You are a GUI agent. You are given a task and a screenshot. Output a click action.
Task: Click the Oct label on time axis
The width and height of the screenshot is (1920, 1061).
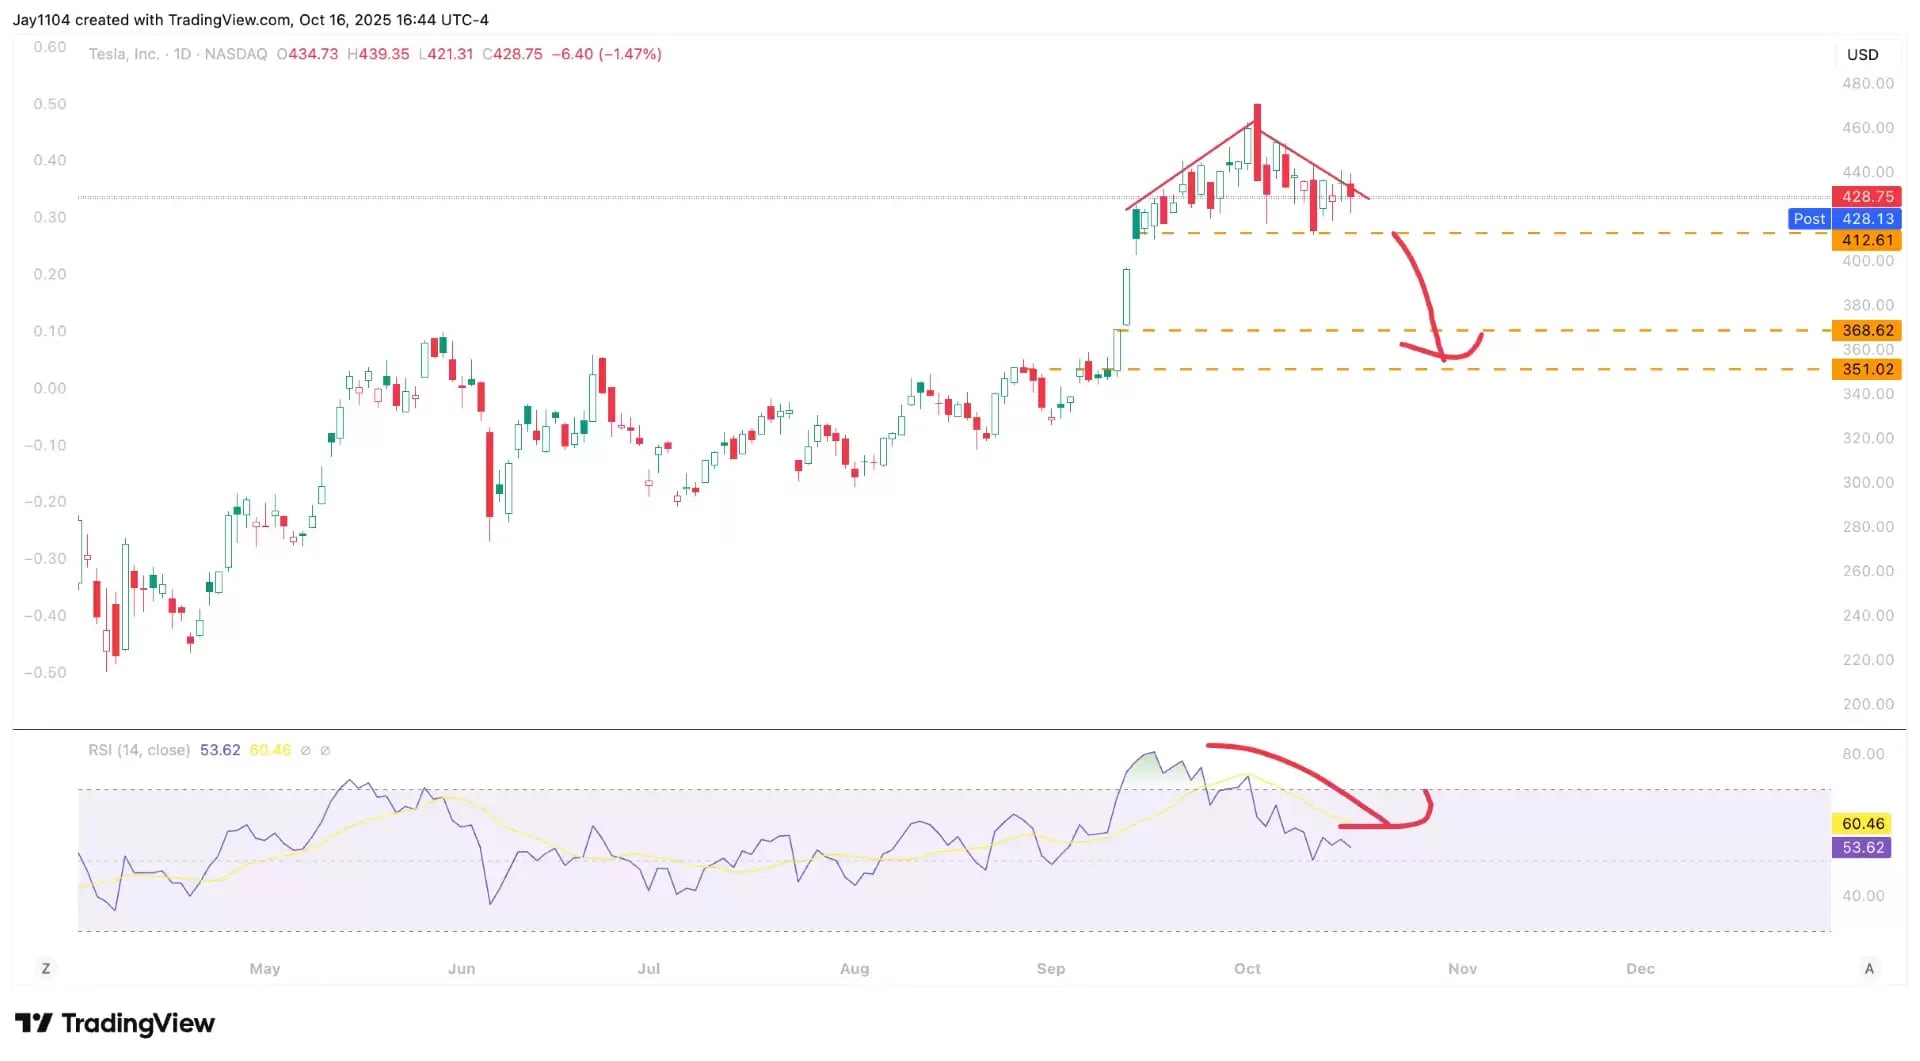[x=1247, y=968]
